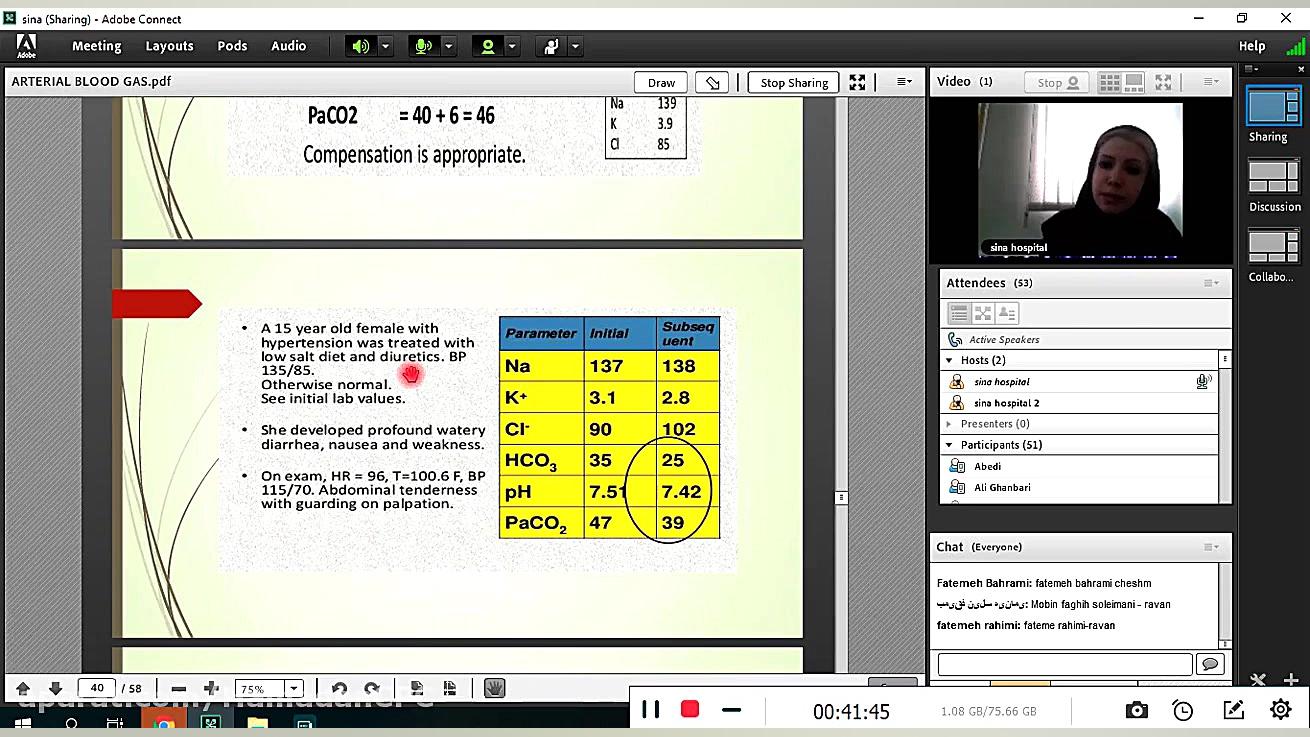Toggle full screen for the Share pod

(x=857, y=82)
